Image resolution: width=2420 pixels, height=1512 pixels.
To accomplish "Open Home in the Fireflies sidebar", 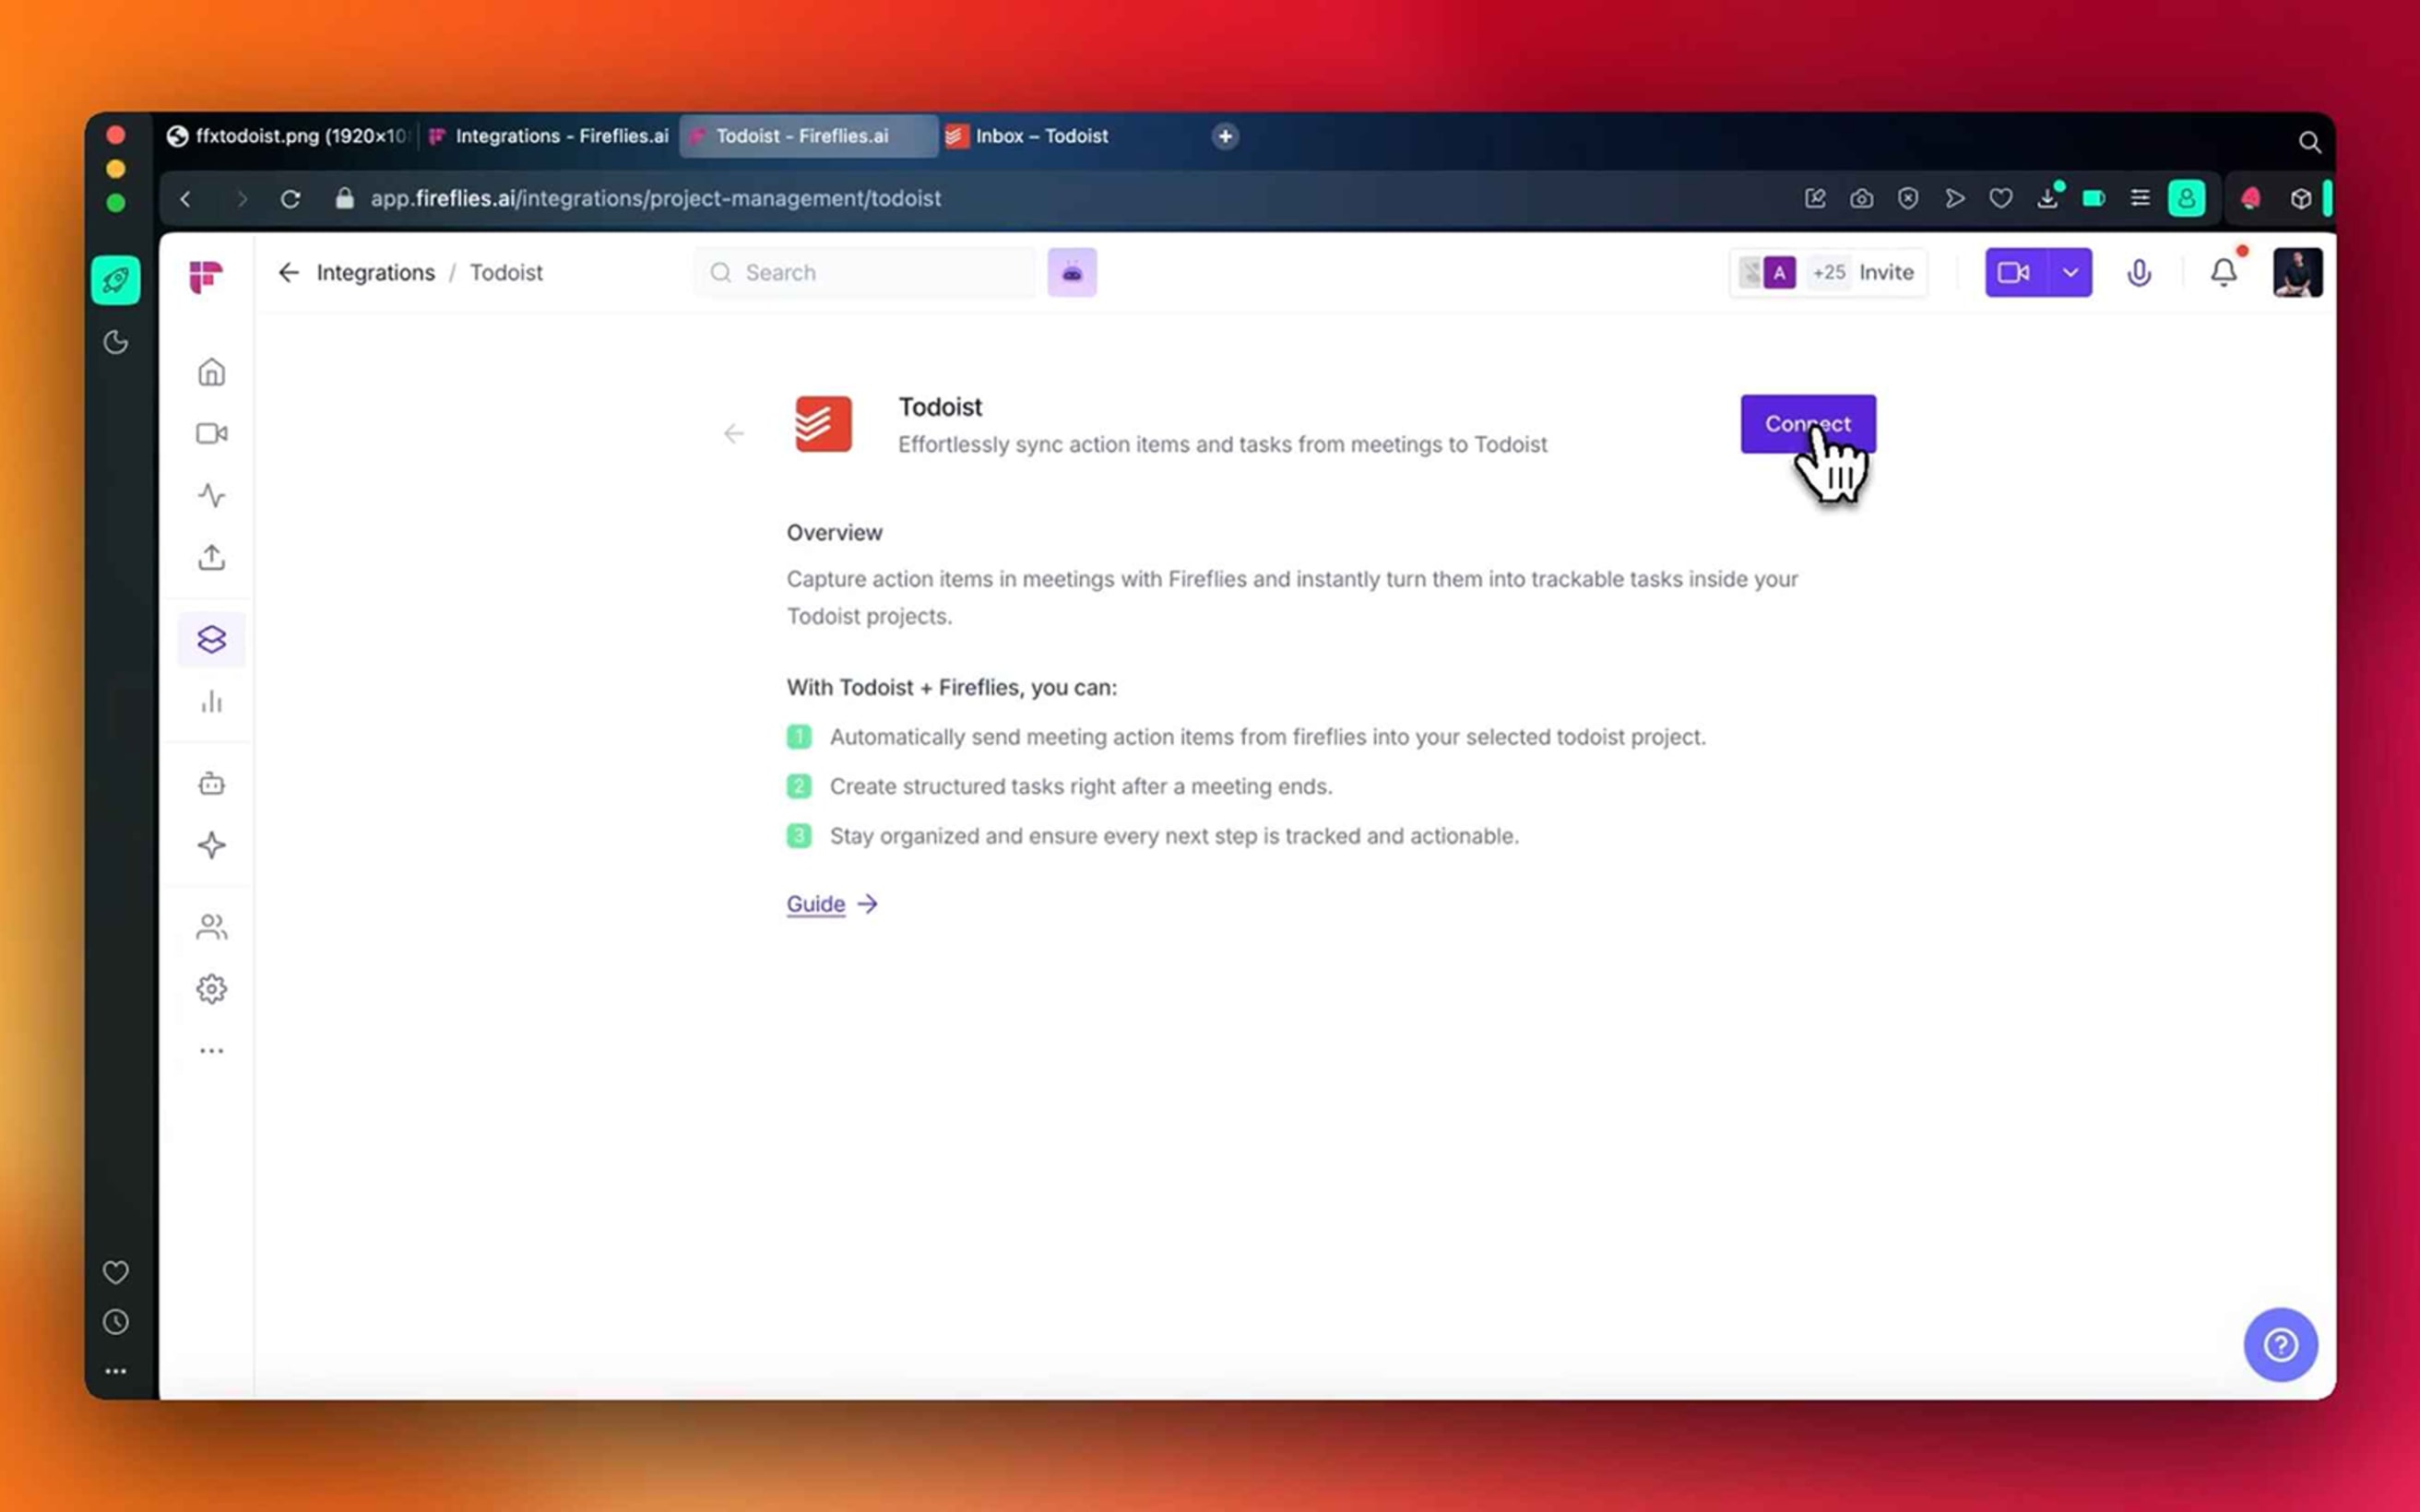I will point(211,372).
